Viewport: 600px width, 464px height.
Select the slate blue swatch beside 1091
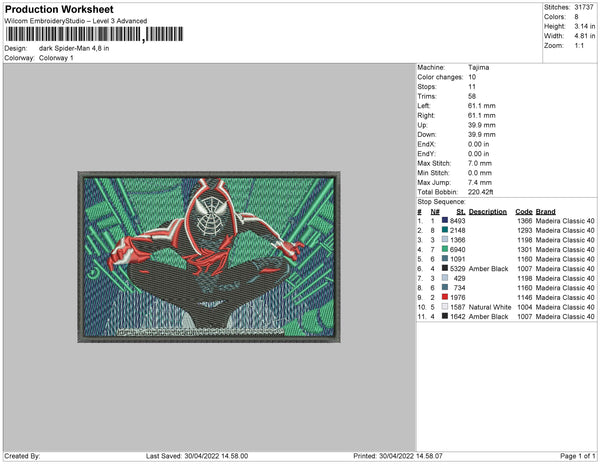[x=445, y=259]
